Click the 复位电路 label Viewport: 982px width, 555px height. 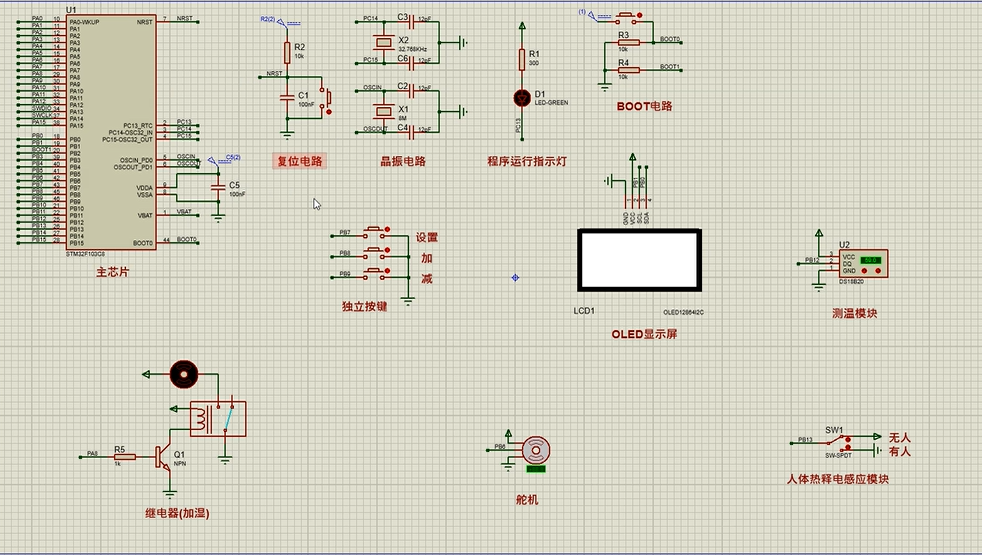(x=300, y=161)
